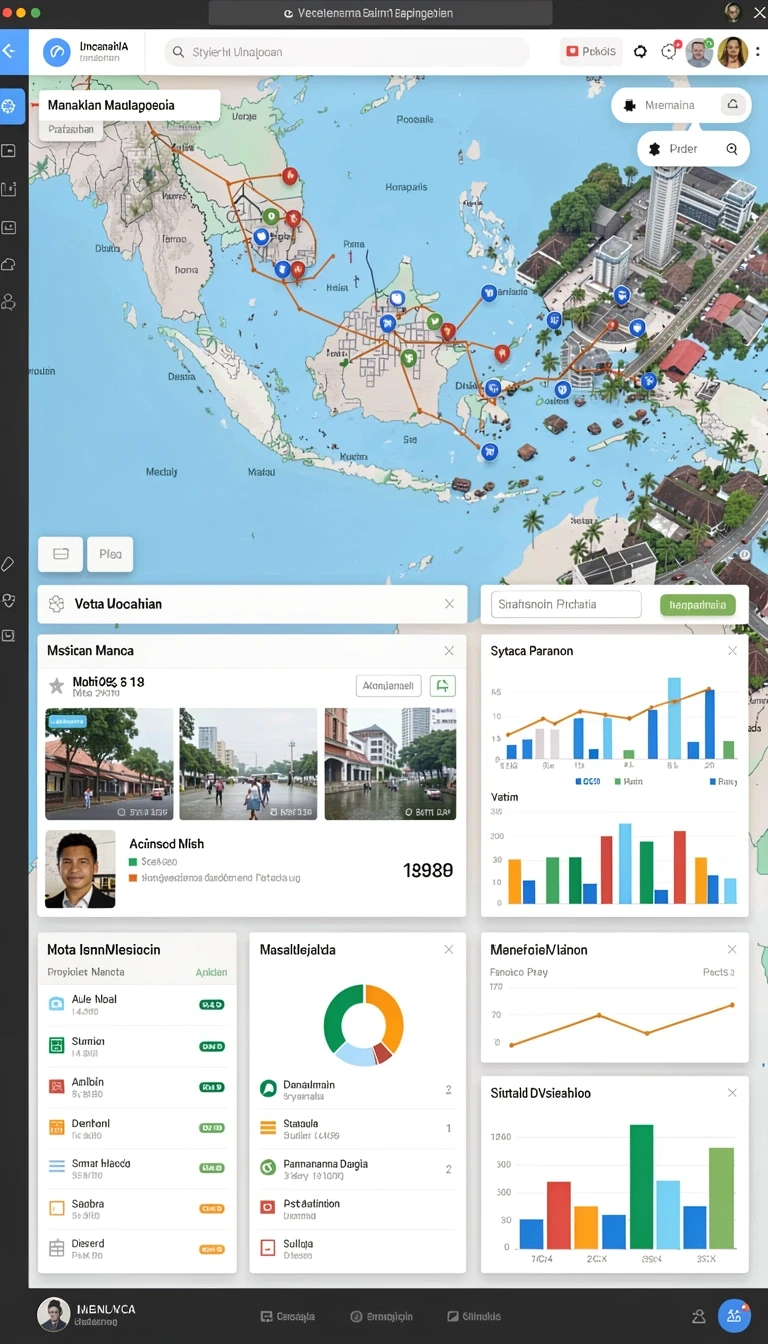Screen dimensions: 768x1344
Task: Click the magnifier icon in Prder pill
Action: 732,149
